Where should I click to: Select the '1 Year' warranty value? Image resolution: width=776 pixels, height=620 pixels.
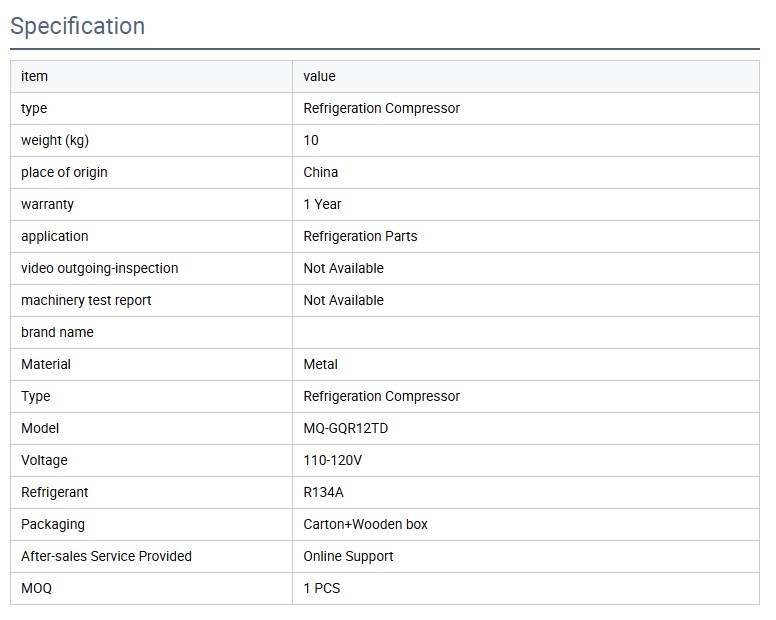(x=323, y=205)
